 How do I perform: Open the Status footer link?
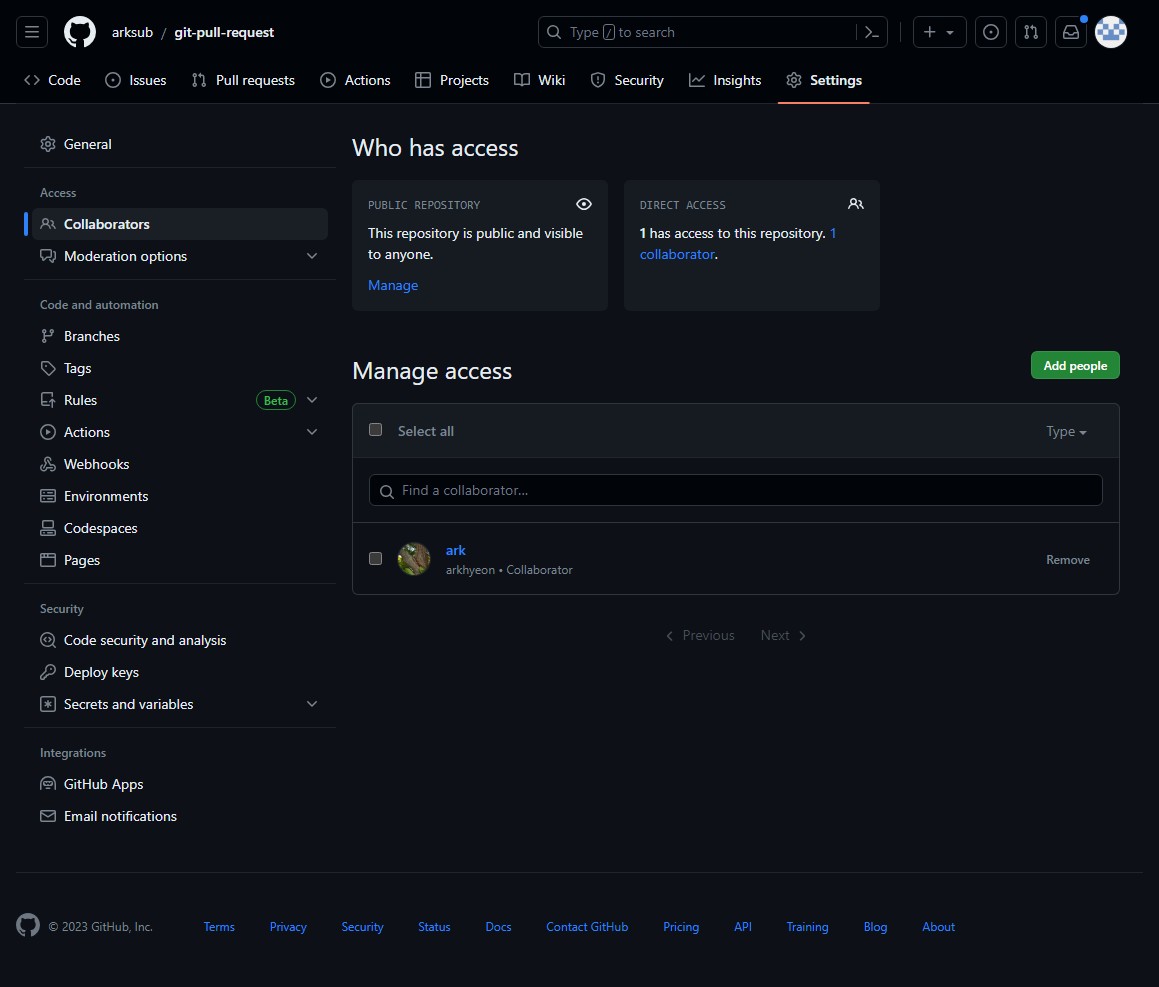tap(434, 926)
